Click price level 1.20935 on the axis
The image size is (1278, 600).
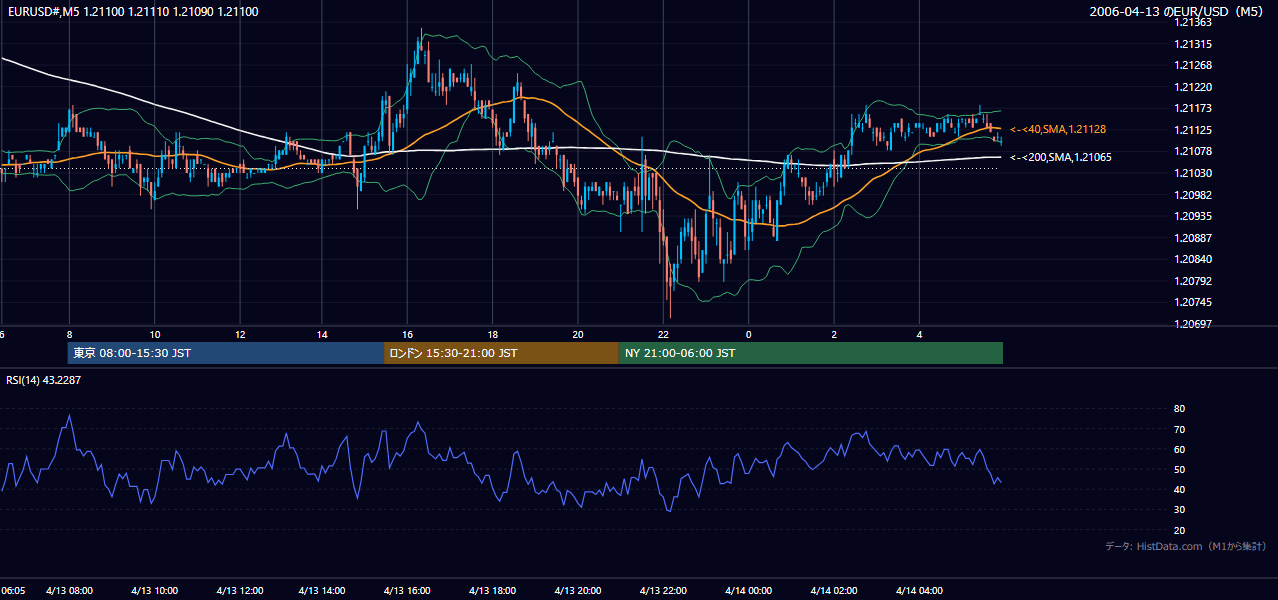(1194, 216)
